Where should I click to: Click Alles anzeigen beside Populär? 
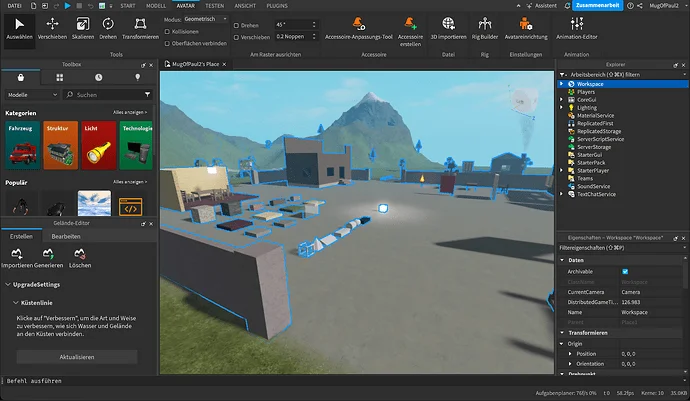coord(130,182)
